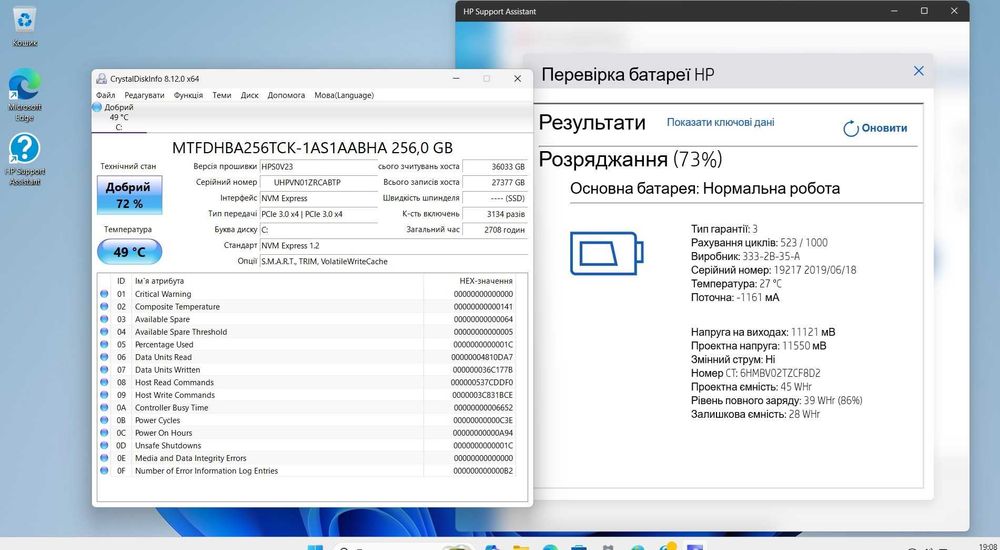Click the Available Spare row status circle

pyautogui.click(x=104, y=319)
